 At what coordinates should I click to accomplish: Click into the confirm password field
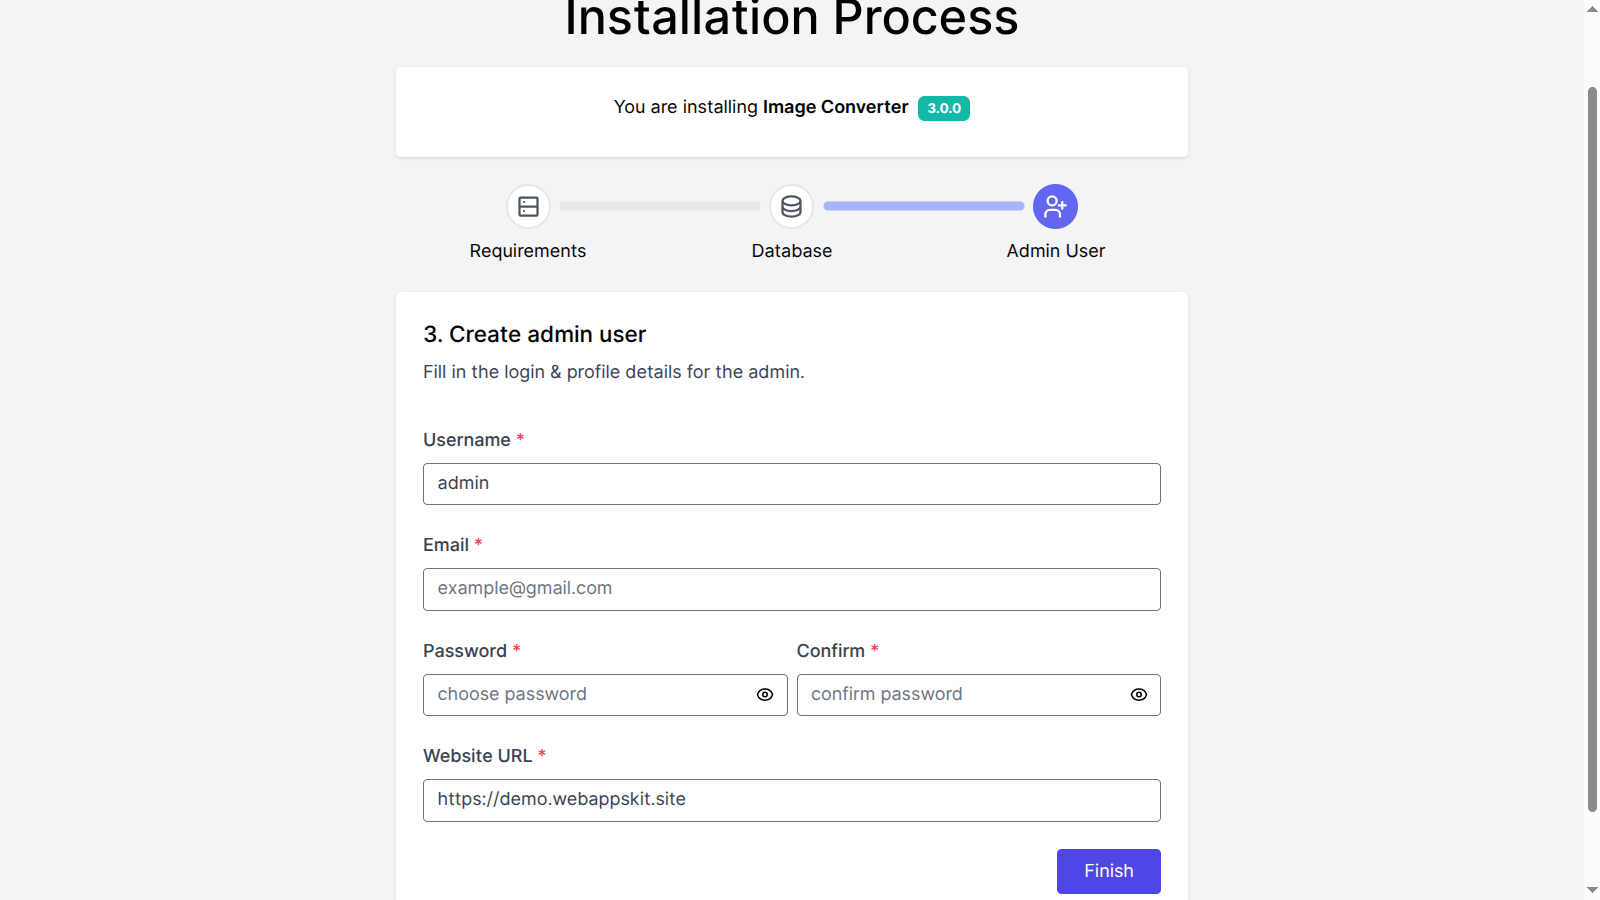pyautogui.click(x=960, y=695)
